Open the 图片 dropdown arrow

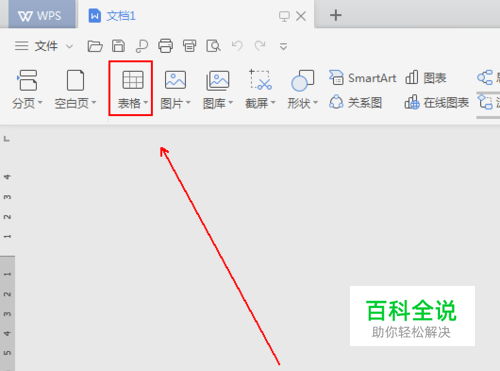(188, 102)
